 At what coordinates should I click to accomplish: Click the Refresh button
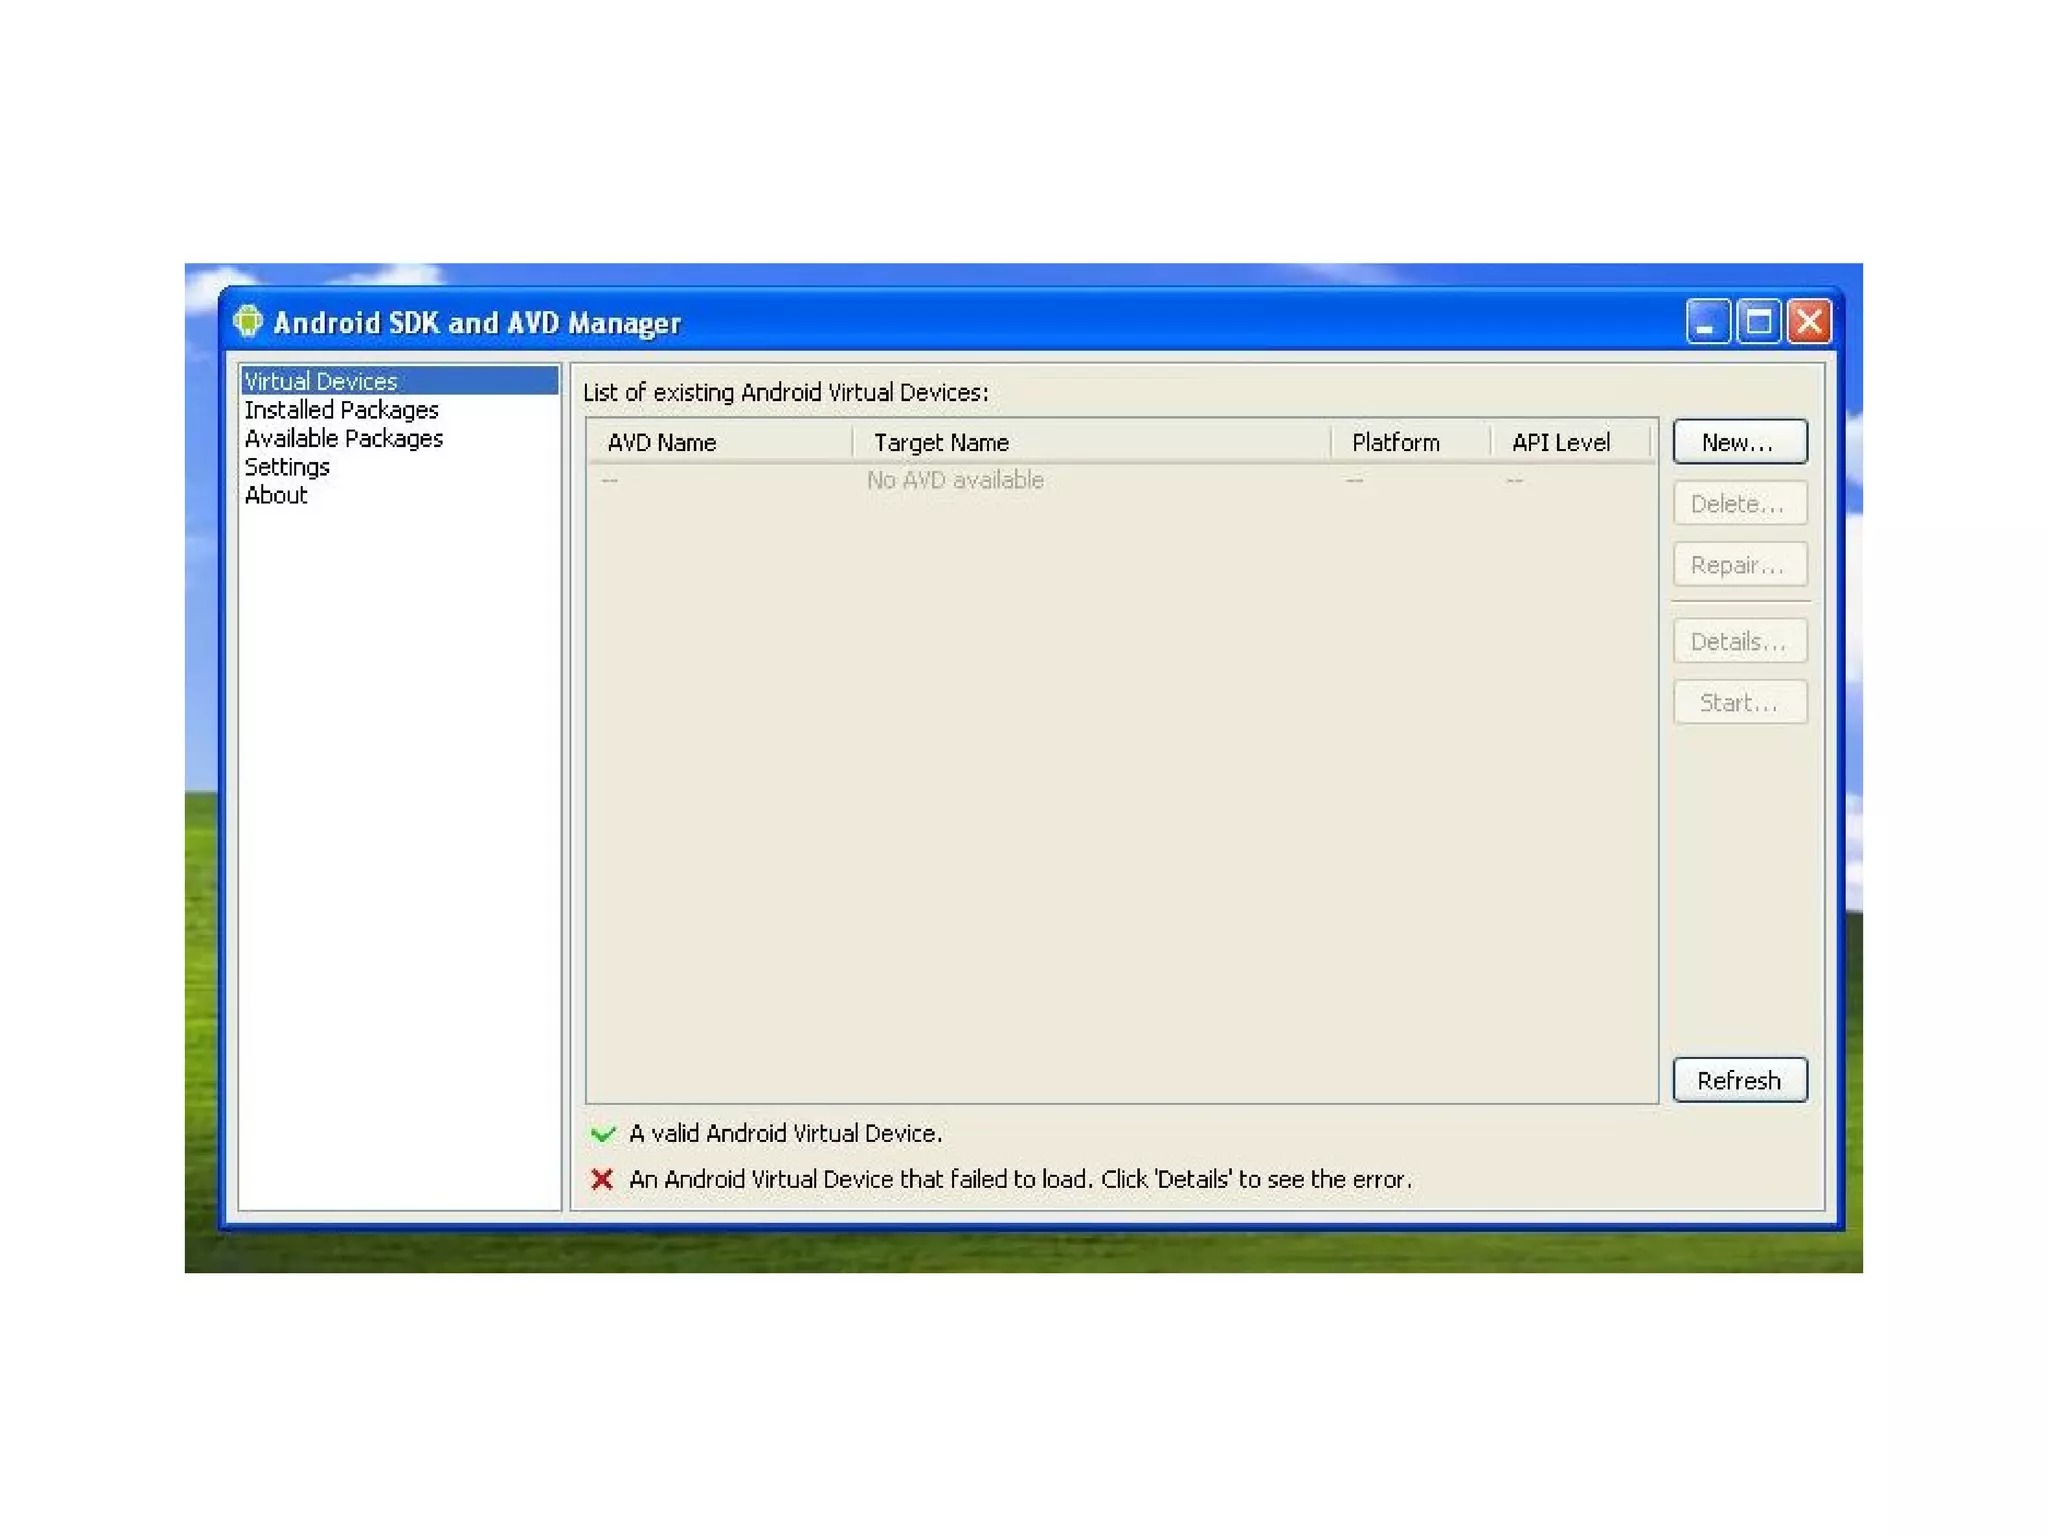[1739, 1080]
